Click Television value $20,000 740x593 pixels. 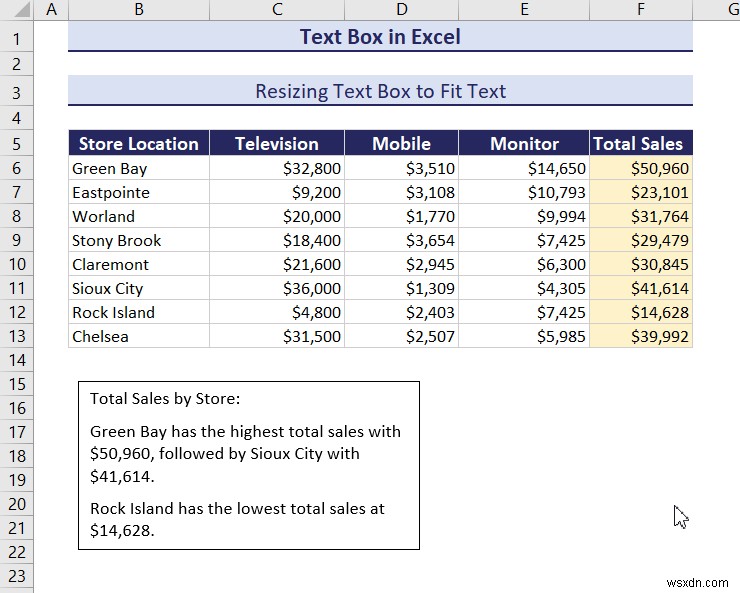click(x=277, y=216)
